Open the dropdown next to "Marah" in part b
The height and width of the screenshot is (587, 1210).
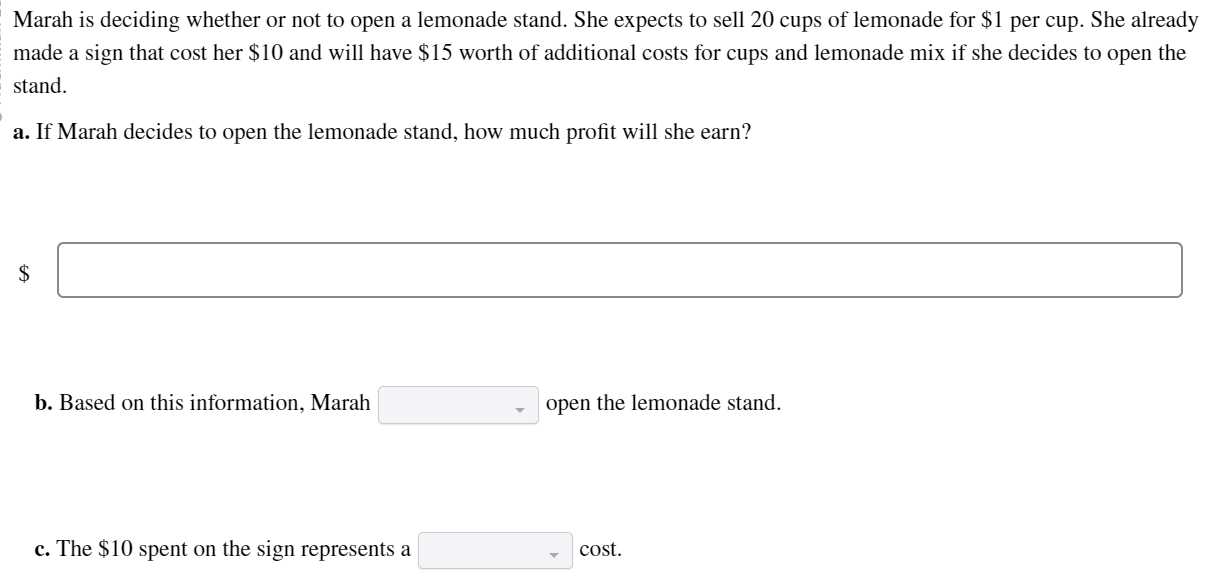[x=457, y=404]
